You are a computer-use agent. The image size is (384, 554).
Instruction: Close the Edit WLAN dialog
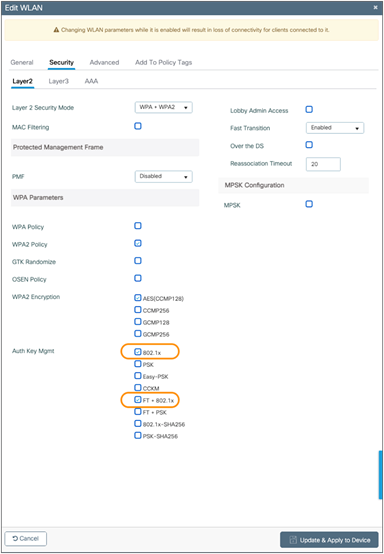coord(376,7)
